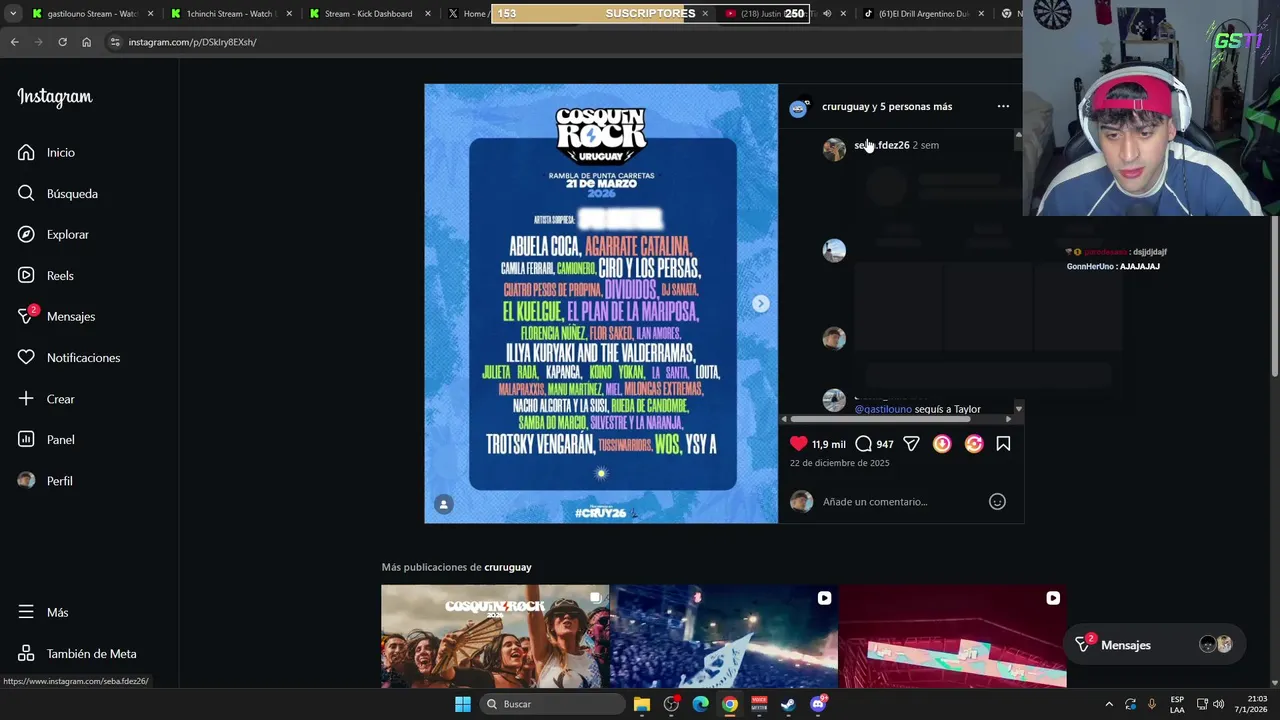
Task: Open Instagram Inicio (home) in sidebar
Action: point(46,152)
